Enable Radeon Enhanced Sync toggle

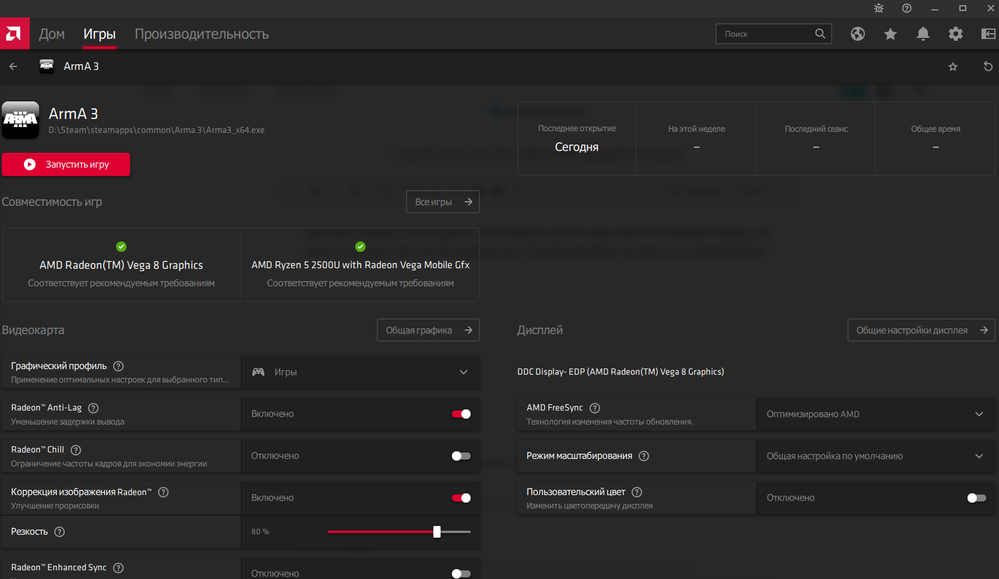click(461, 573)
